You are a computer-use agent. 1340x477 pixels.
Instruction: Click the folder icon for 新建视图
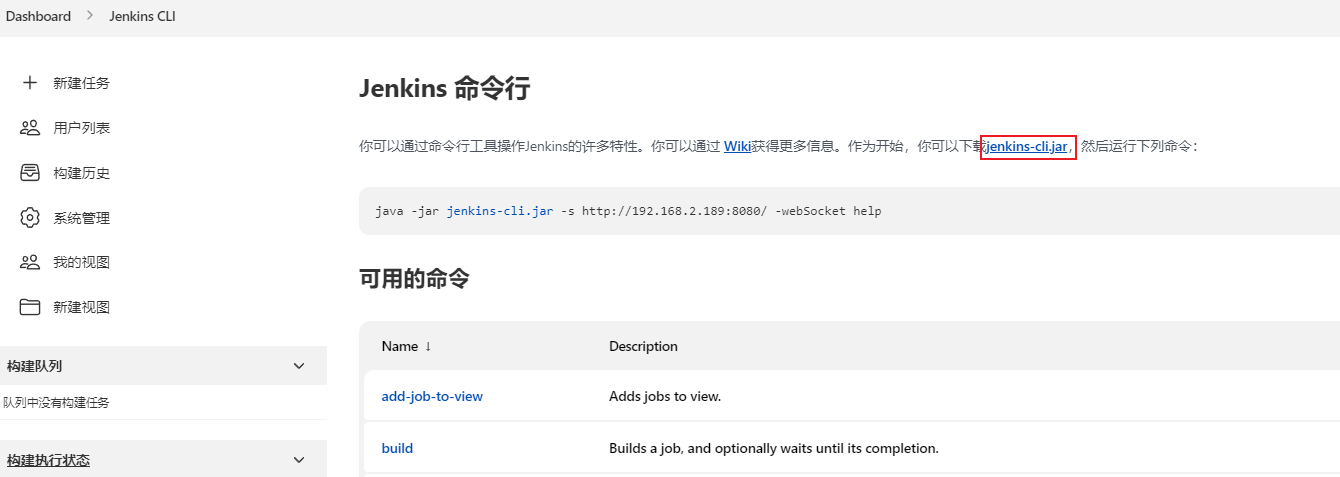(x=30, y=307)
